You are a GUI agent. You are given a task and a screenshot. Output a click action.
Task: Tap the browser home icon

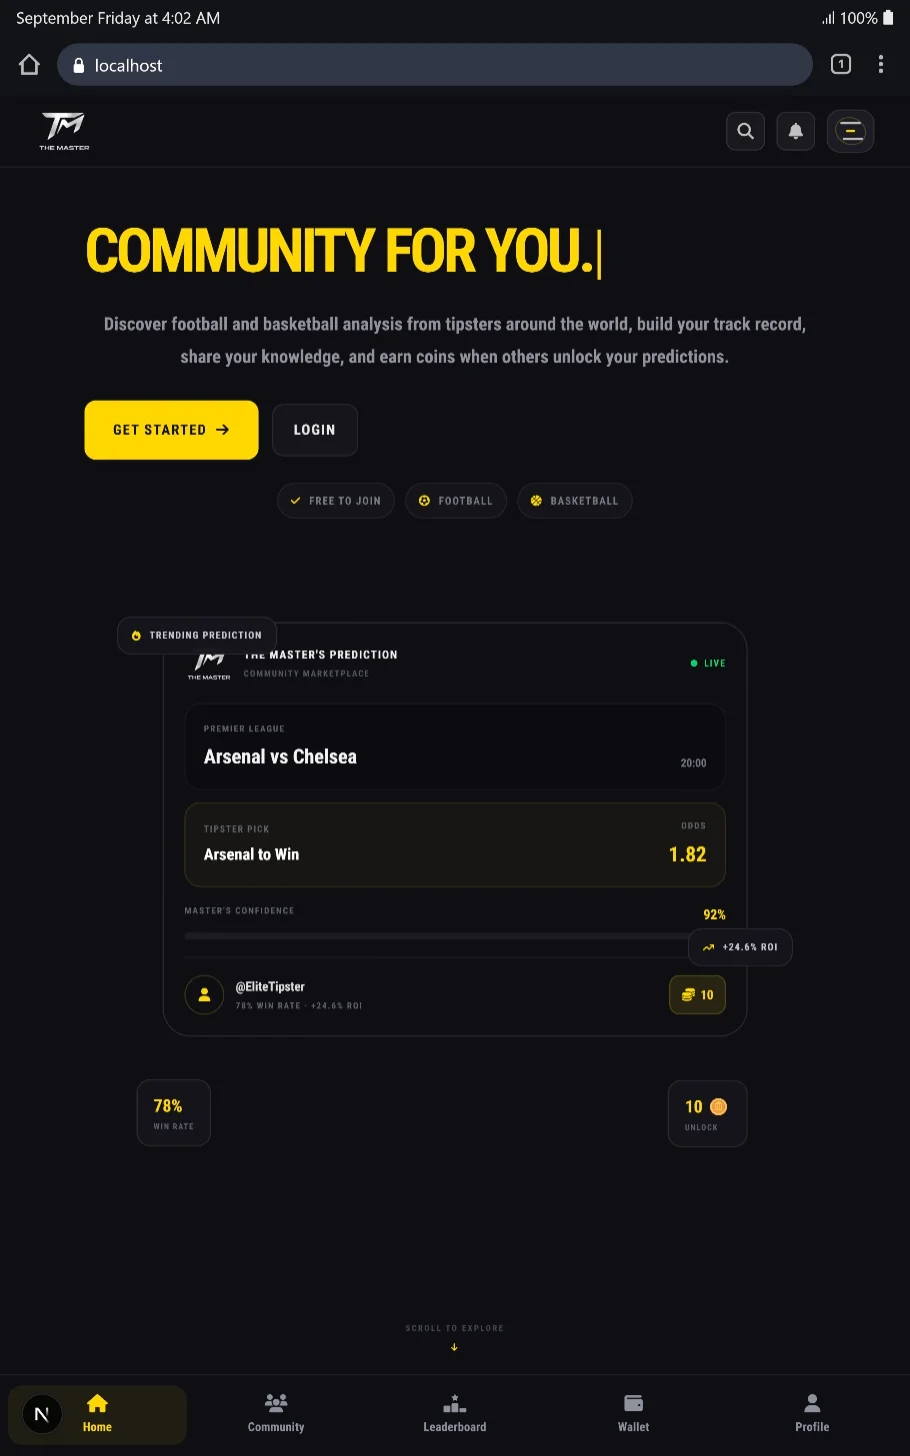click(29, 65)
